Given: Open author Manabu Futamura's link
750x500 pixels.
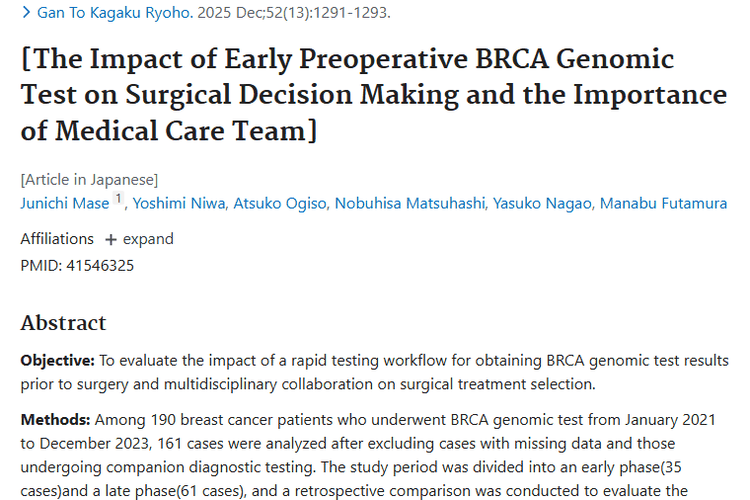Looking at the screenshot, I should point(663,204).
